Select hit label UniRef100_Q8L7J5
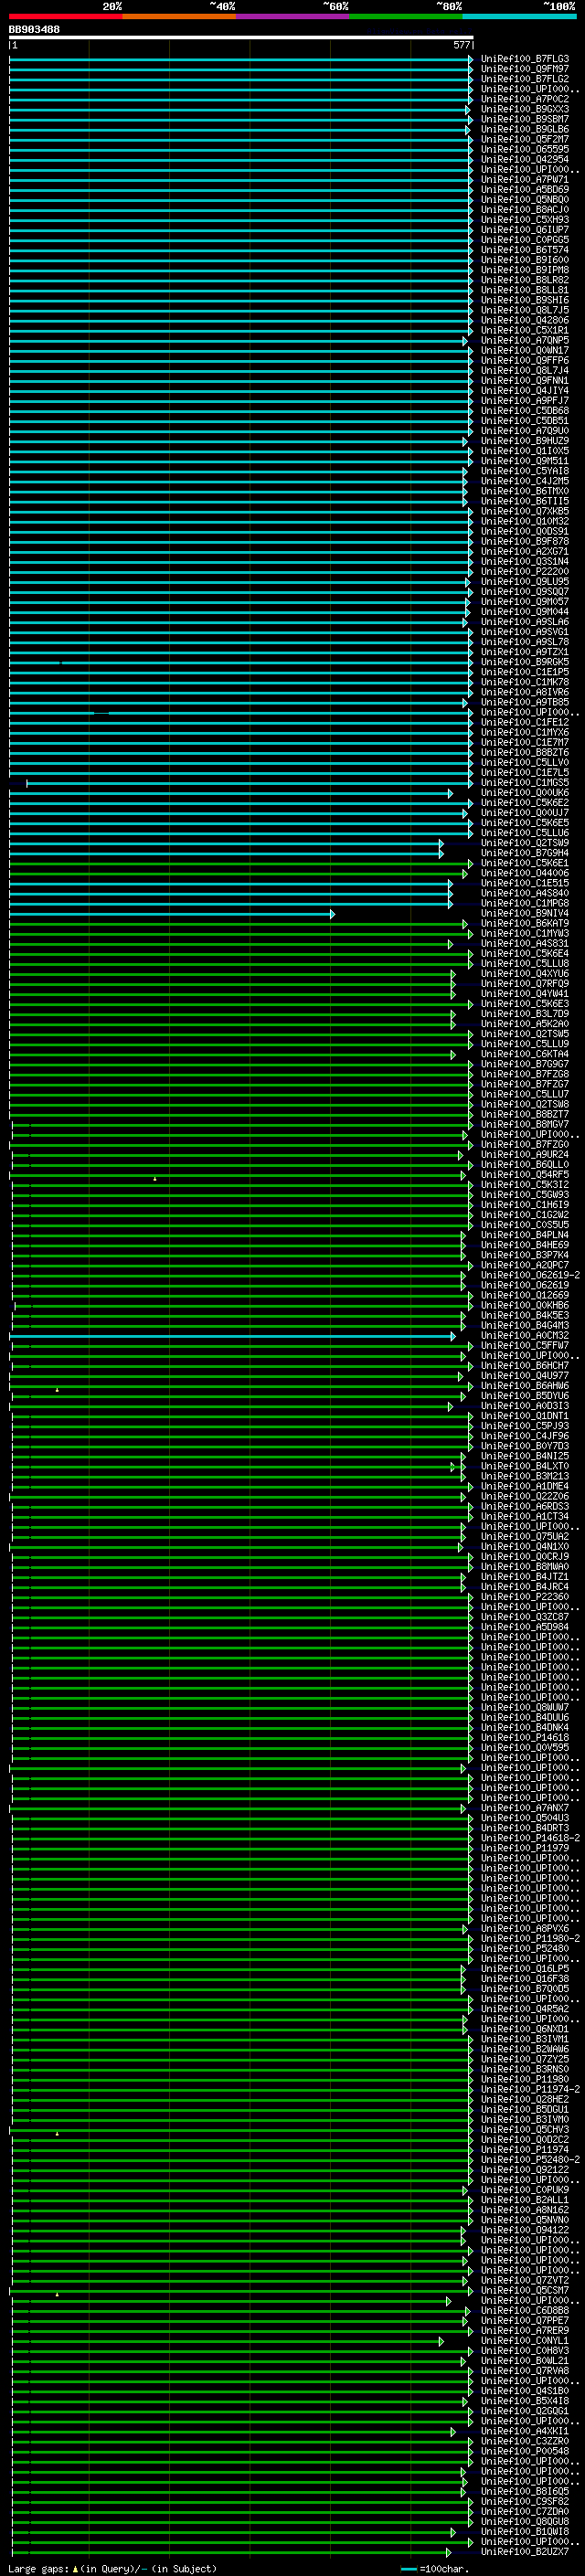The width and height of the screenshot is (585, 2576). coord(525,311)
